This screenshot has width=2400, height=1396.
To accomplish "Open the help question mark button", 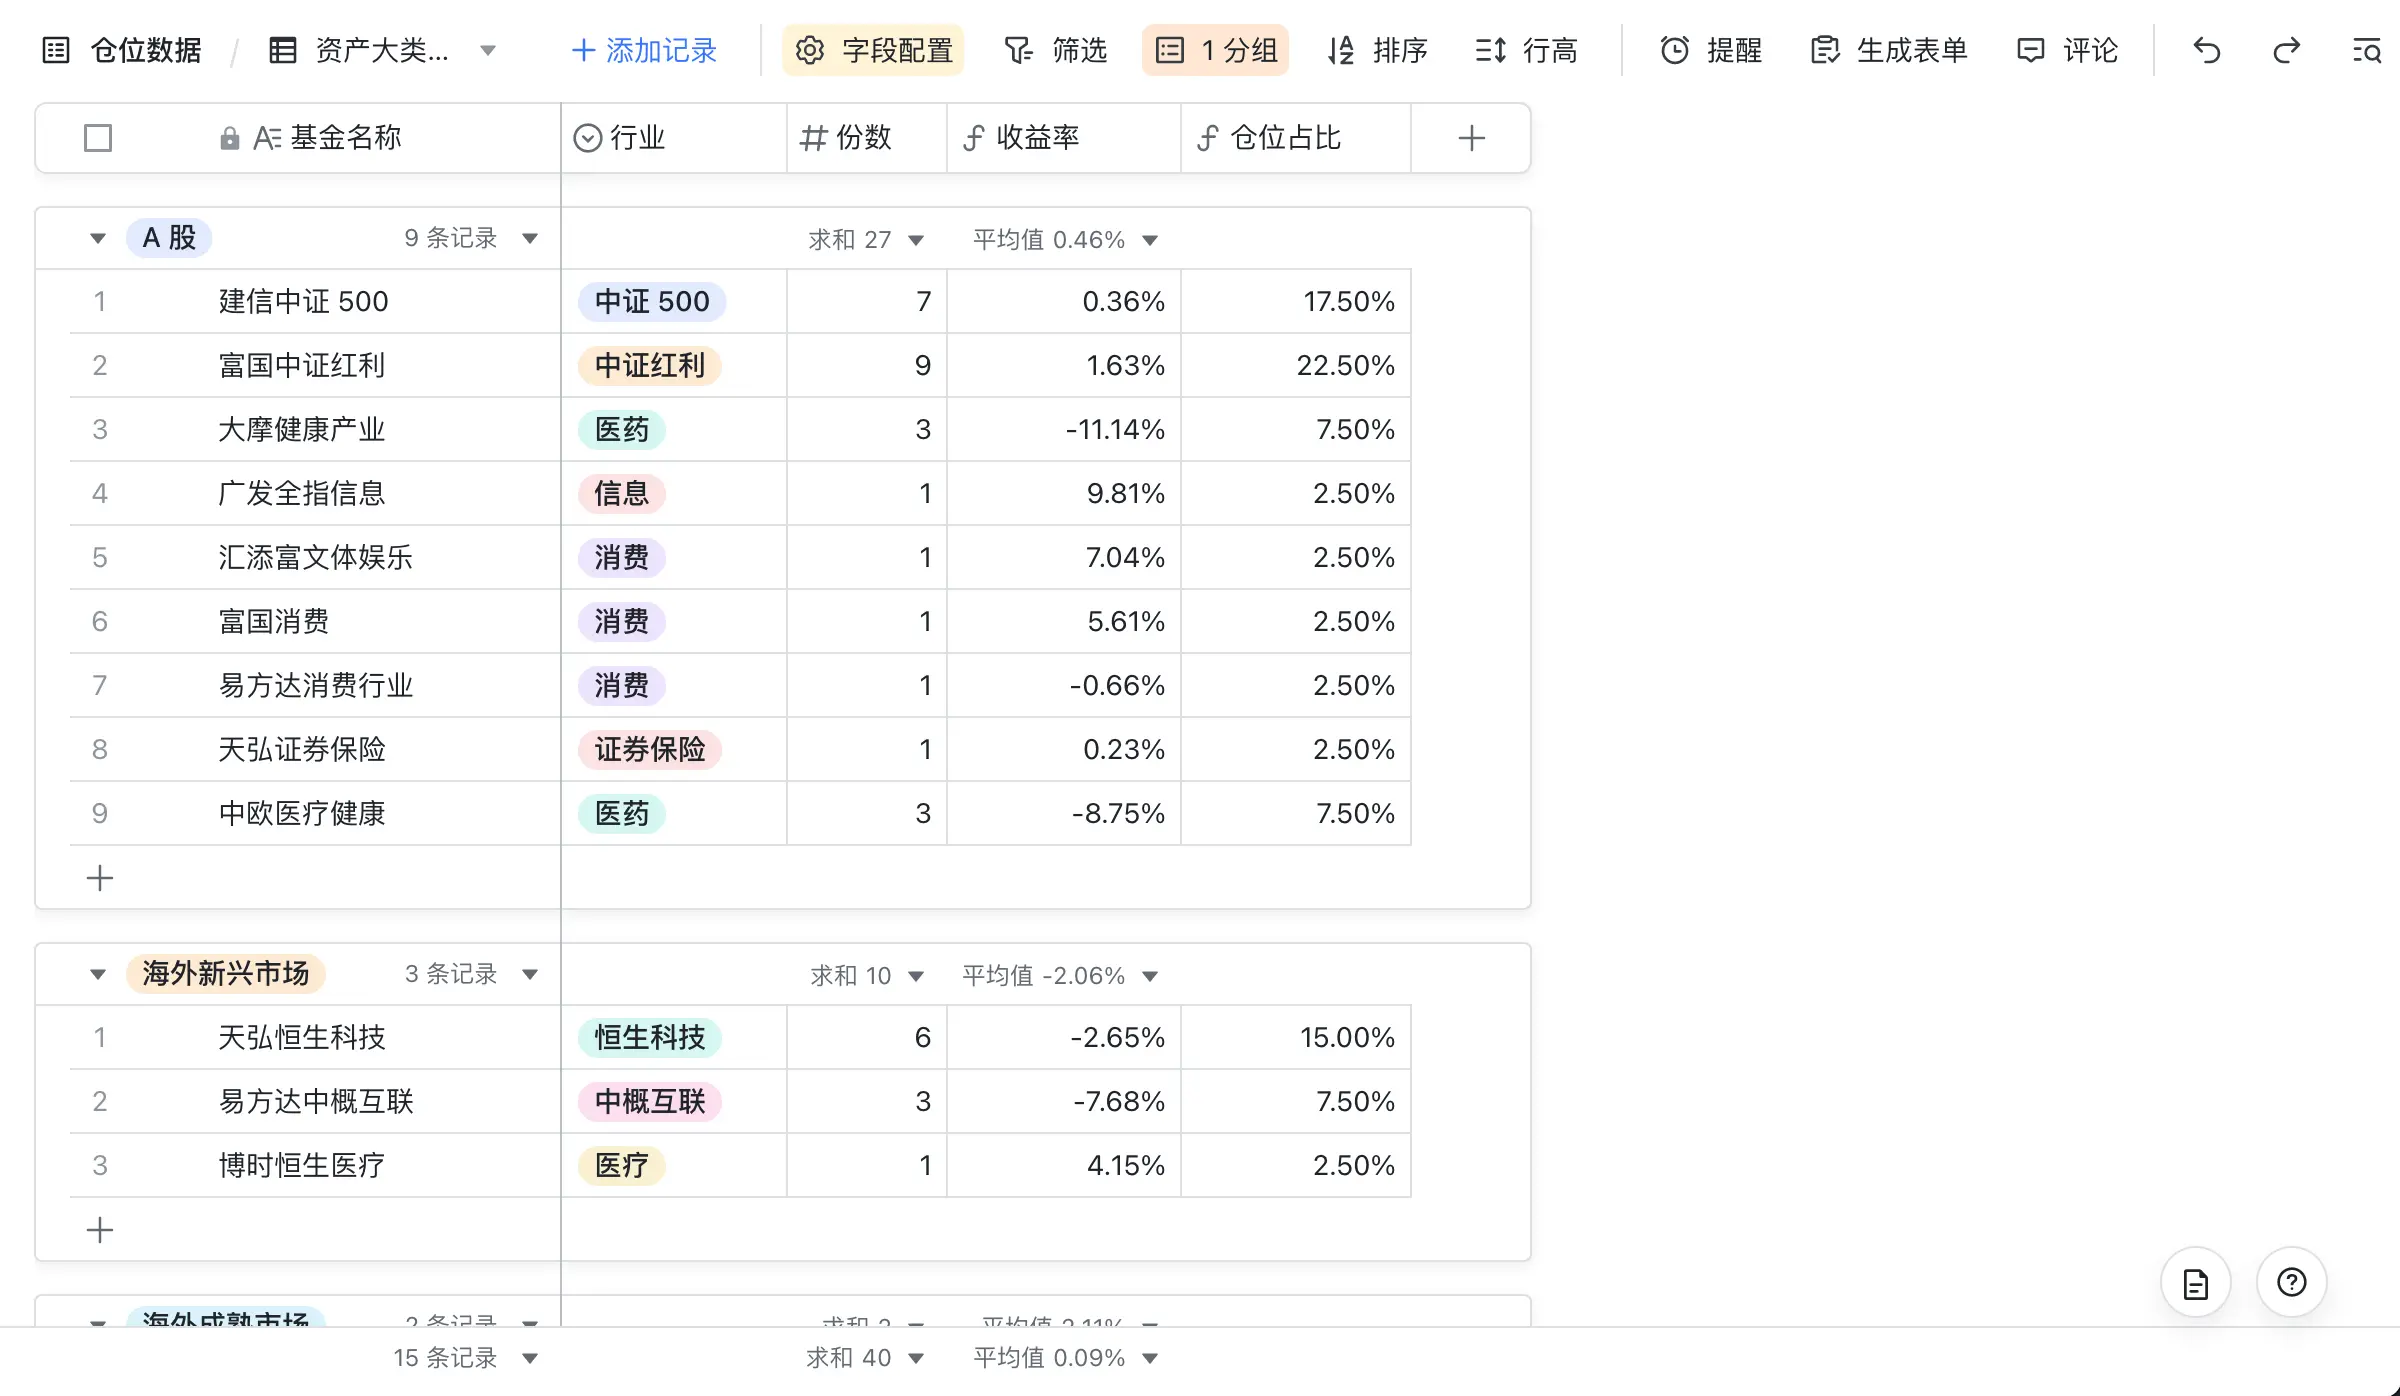I will (x=2291, y=1282).
